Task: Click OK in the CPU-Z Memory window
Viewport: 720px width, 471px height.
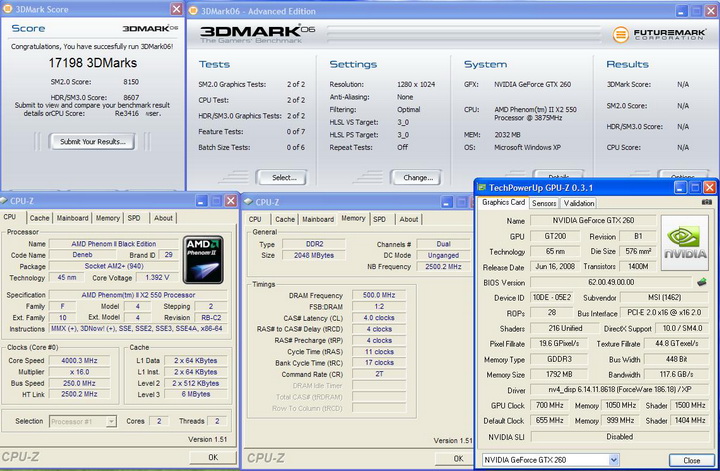Action: pyautogui.click(x=458, y=458)
